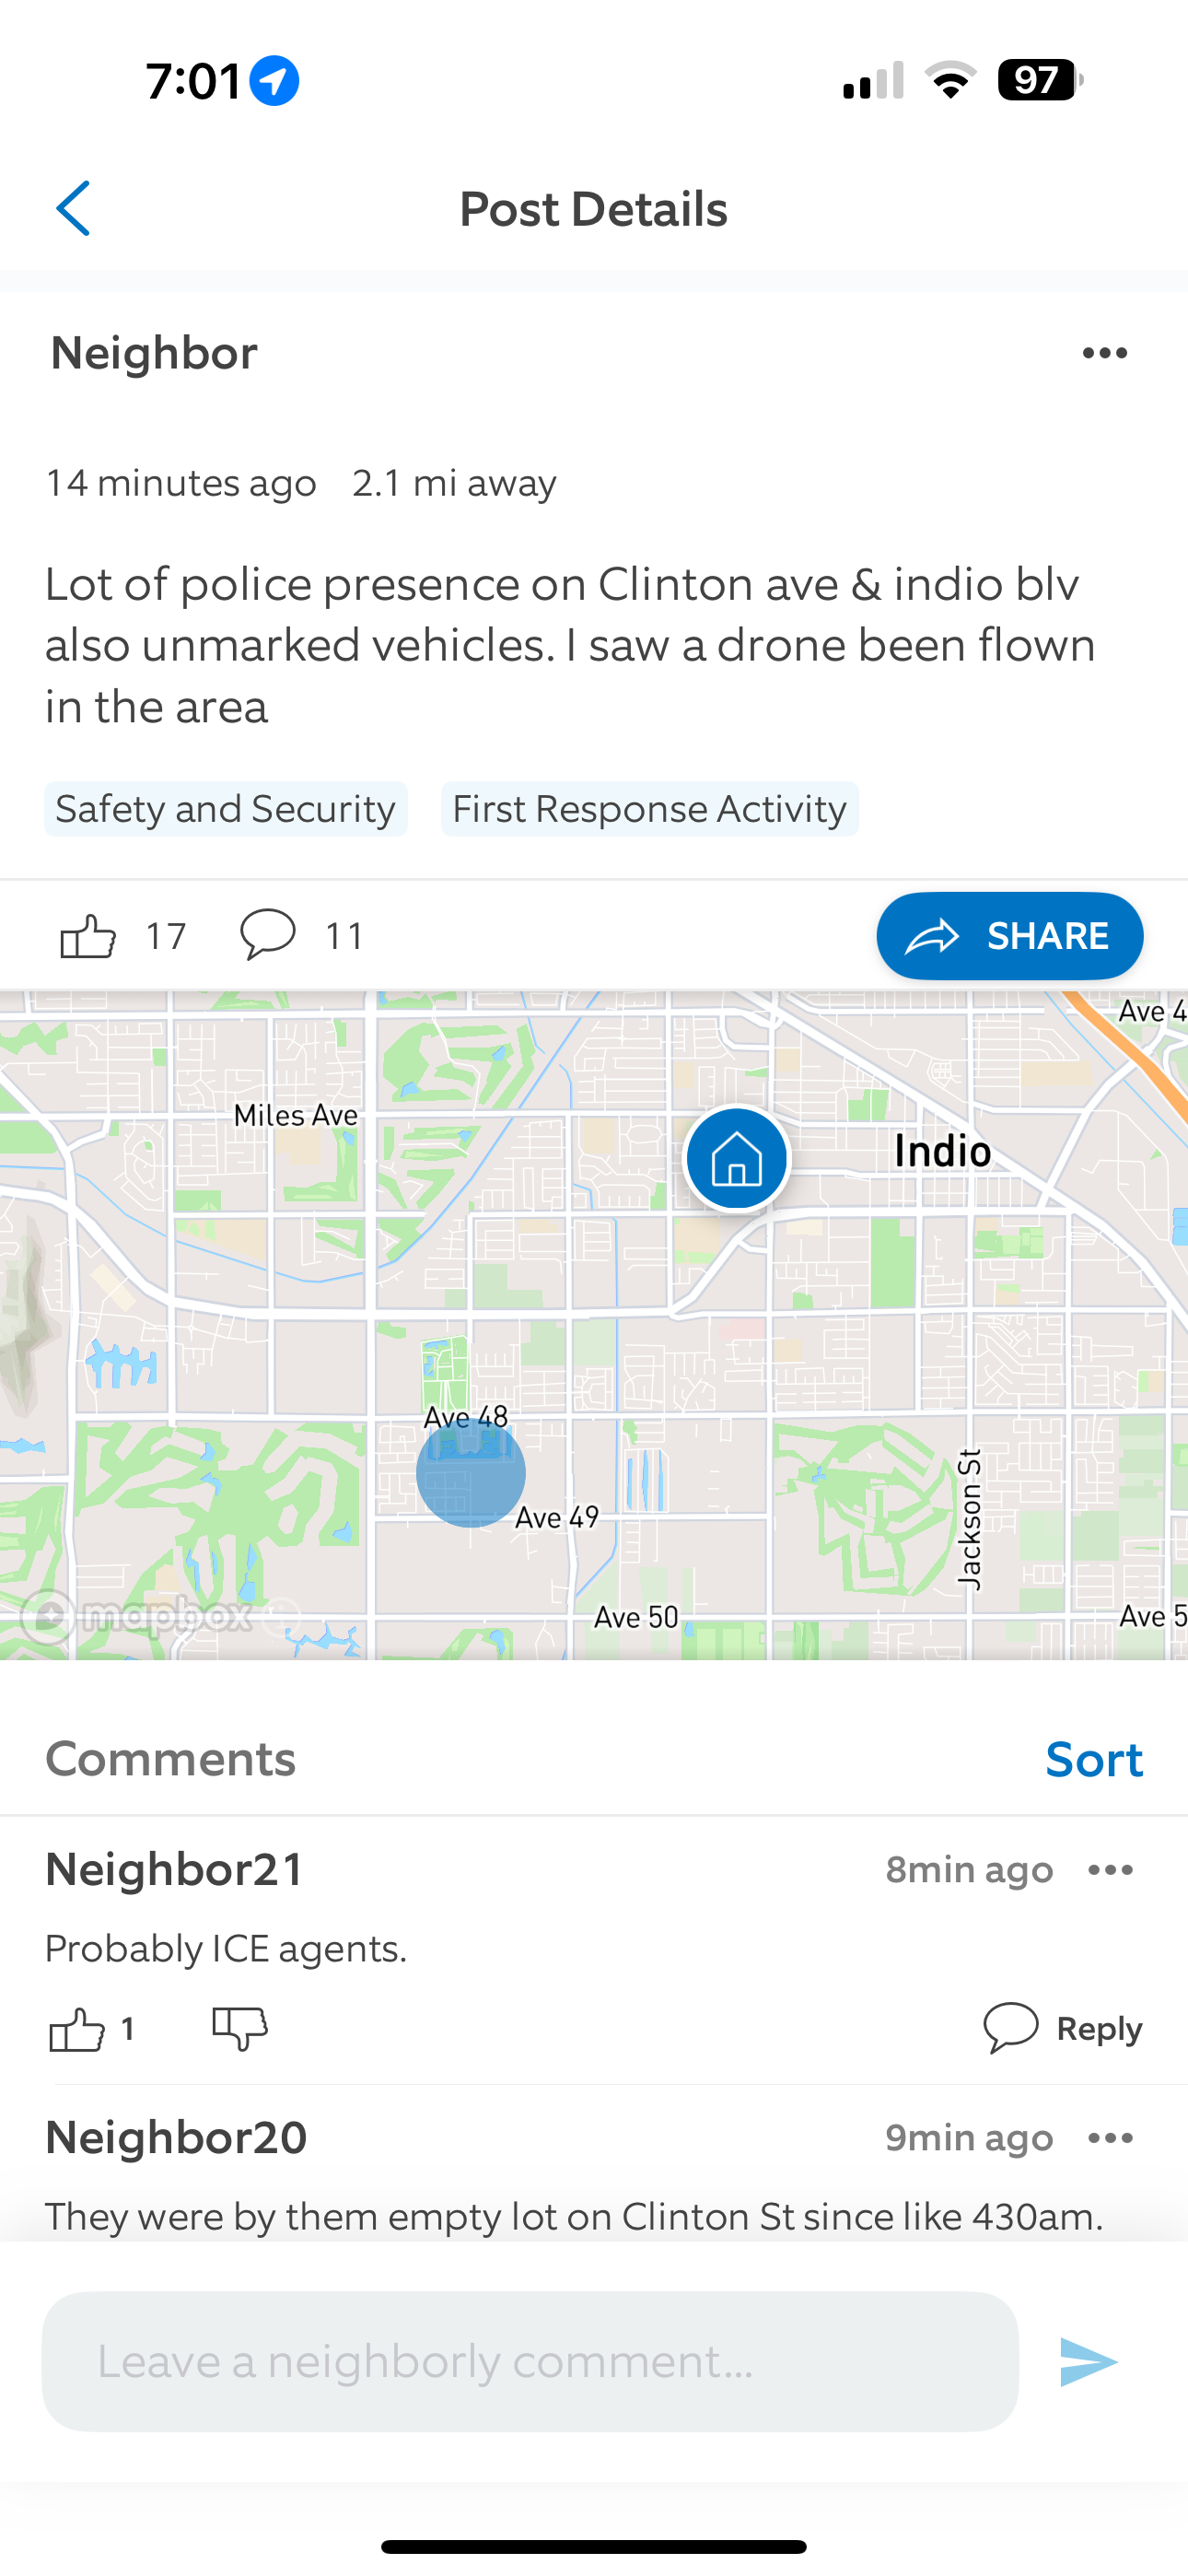This screenshot has height=2576, width=1188.
Task: Downvote Neighbor21's comment
Action: (x=240, y=2029)
